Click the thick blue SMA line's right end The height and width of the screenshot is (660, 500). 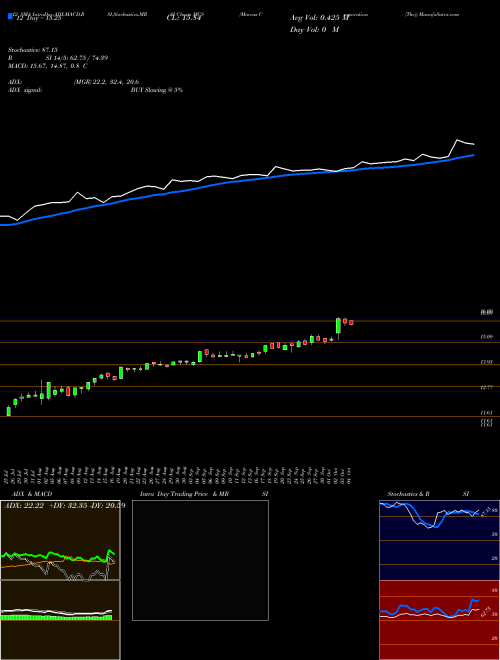coord(473,155)
